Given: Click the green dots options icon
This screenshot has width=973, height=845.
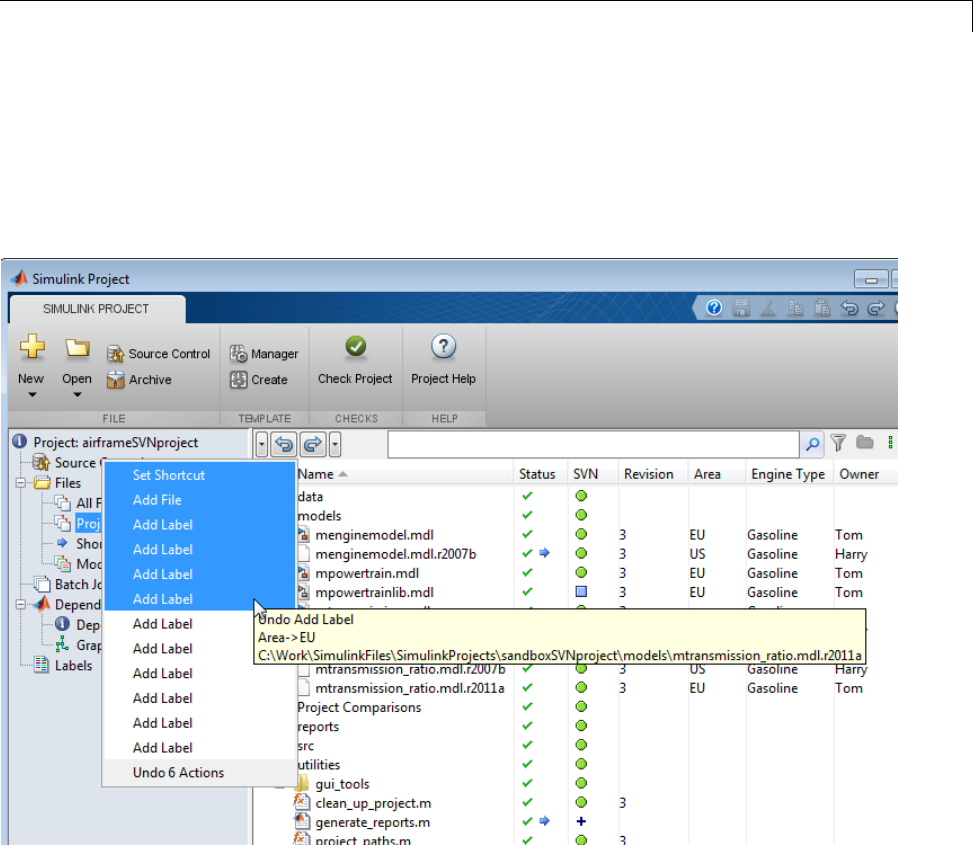Looking at the screenshot, I should pos(890,442).
